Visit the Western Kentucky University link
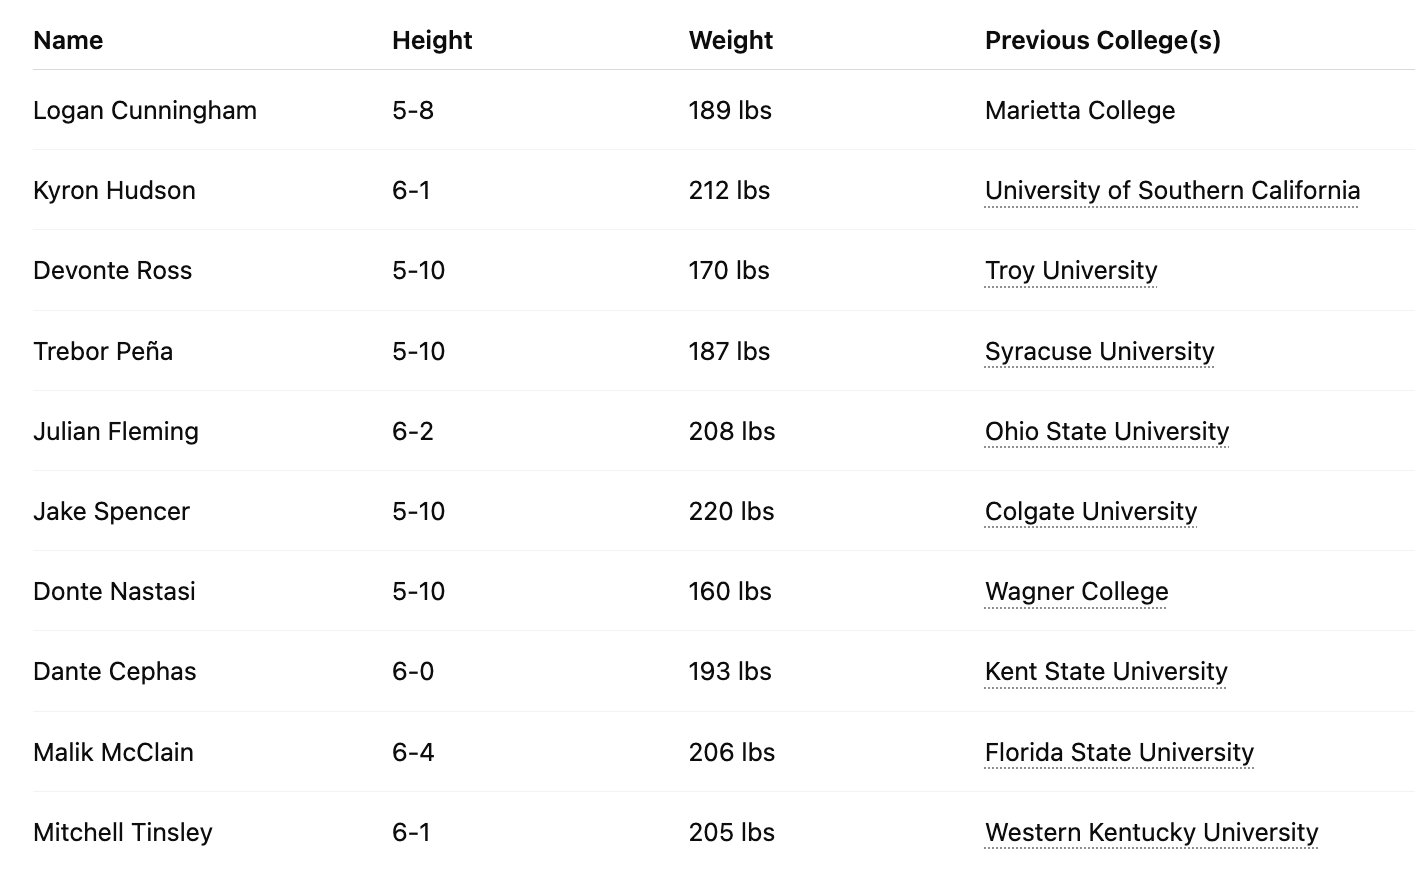This screenshot has width=1428, height=886. [1151, 833]
